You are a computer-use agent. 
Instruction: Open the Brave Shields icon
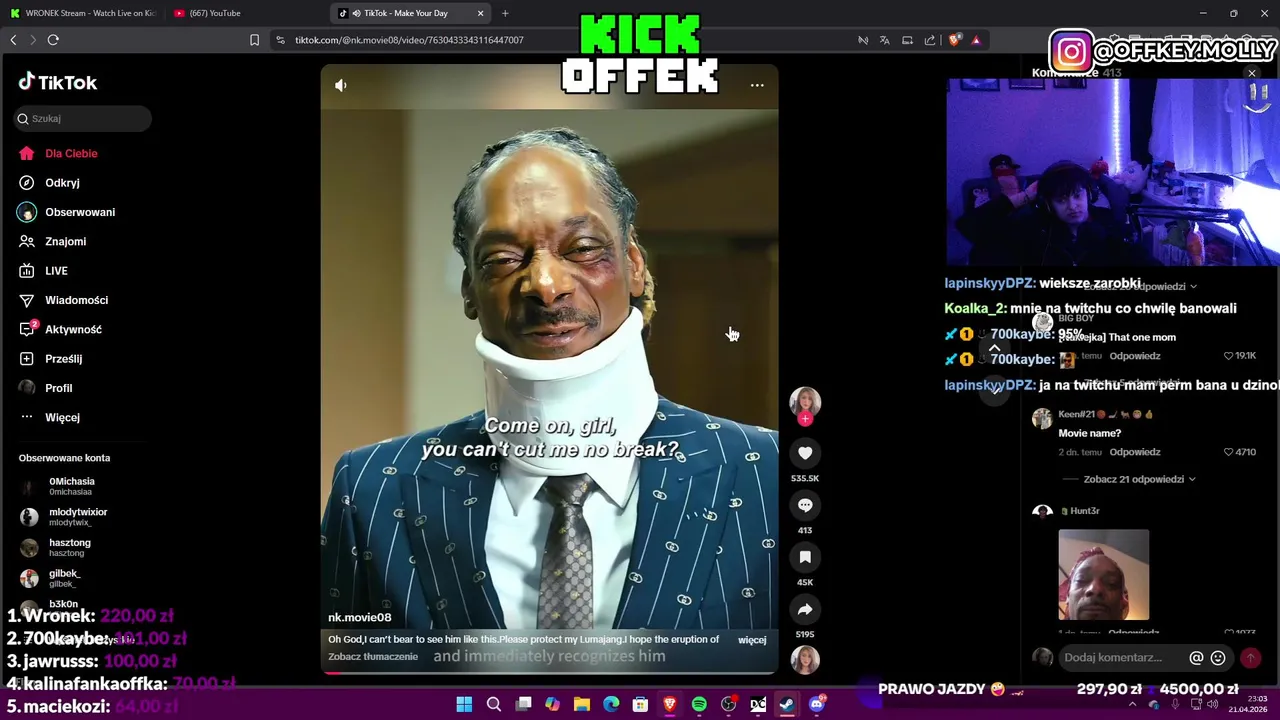pos(954,40)
